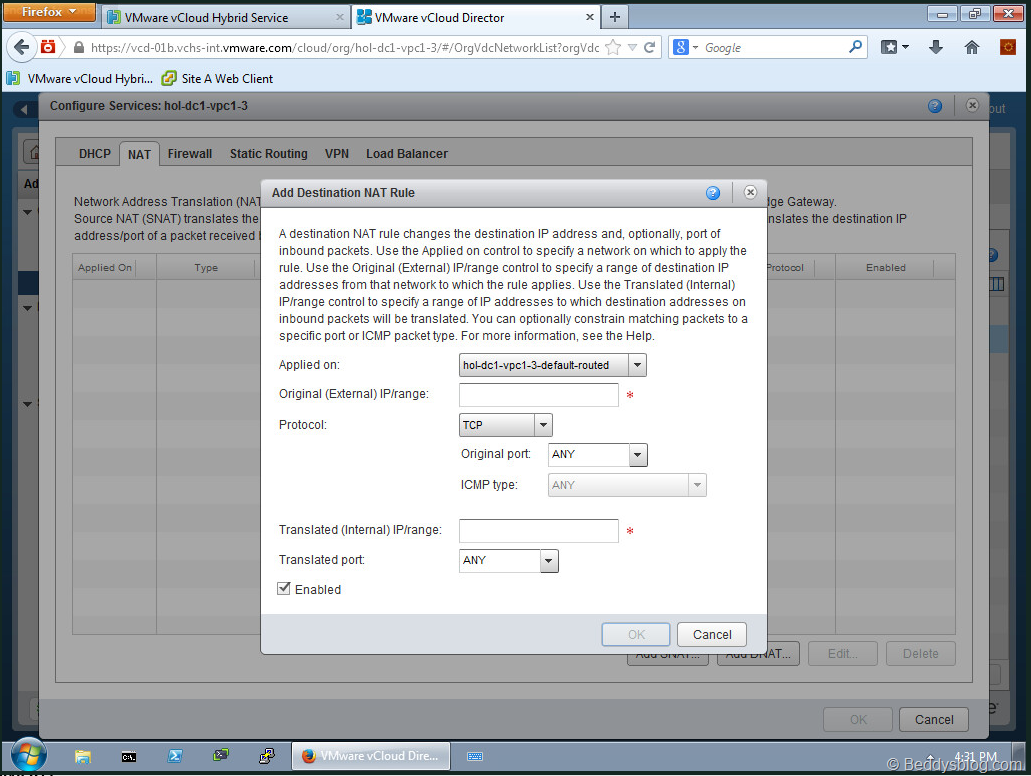
Task: Switch to the DHCP tab
Action: point(95,154)
